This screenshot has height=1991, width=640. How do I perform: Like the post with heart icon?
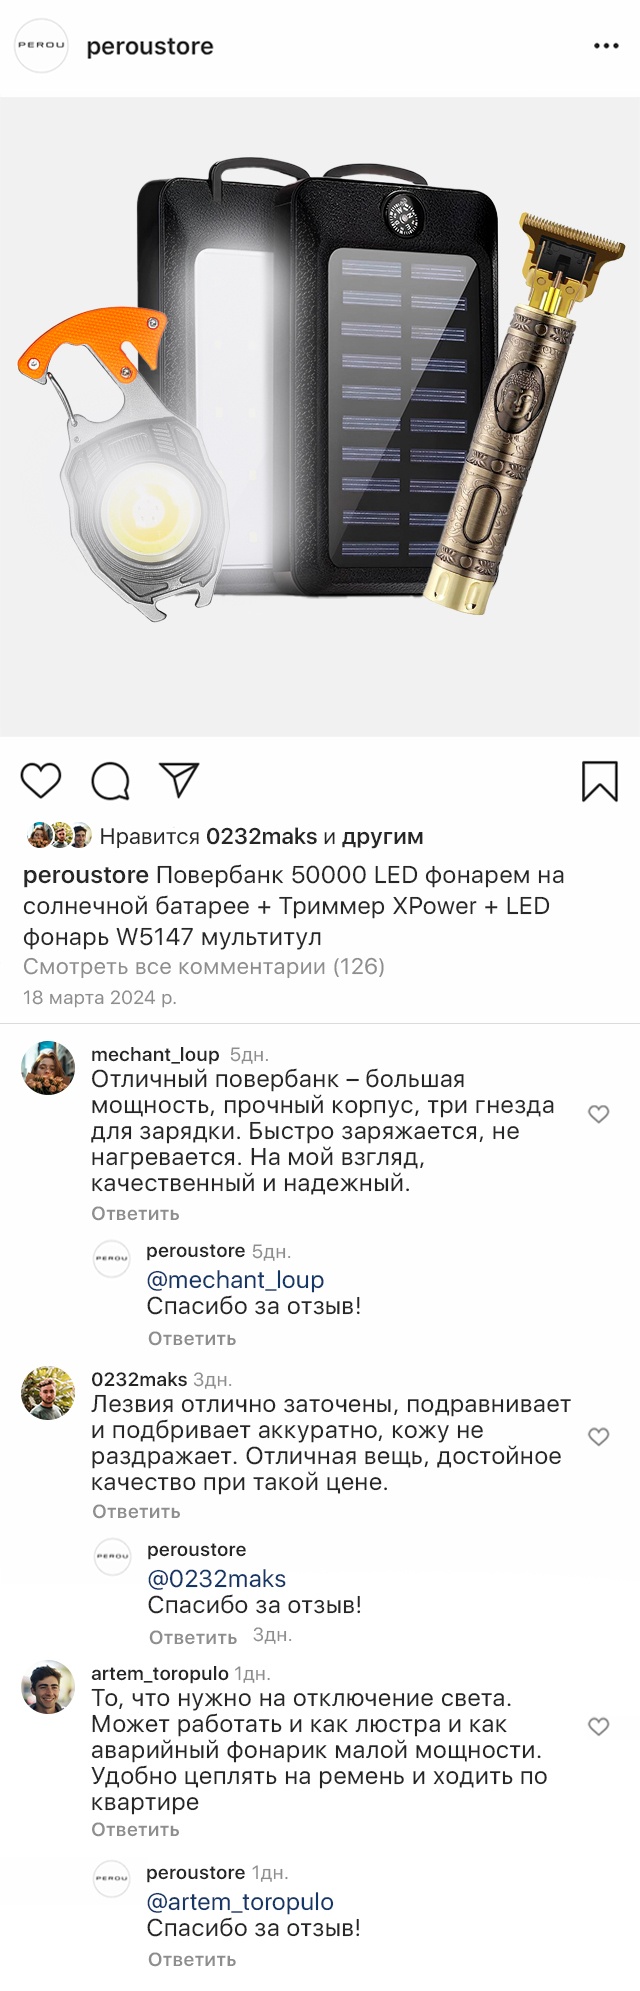click(41, 780)
